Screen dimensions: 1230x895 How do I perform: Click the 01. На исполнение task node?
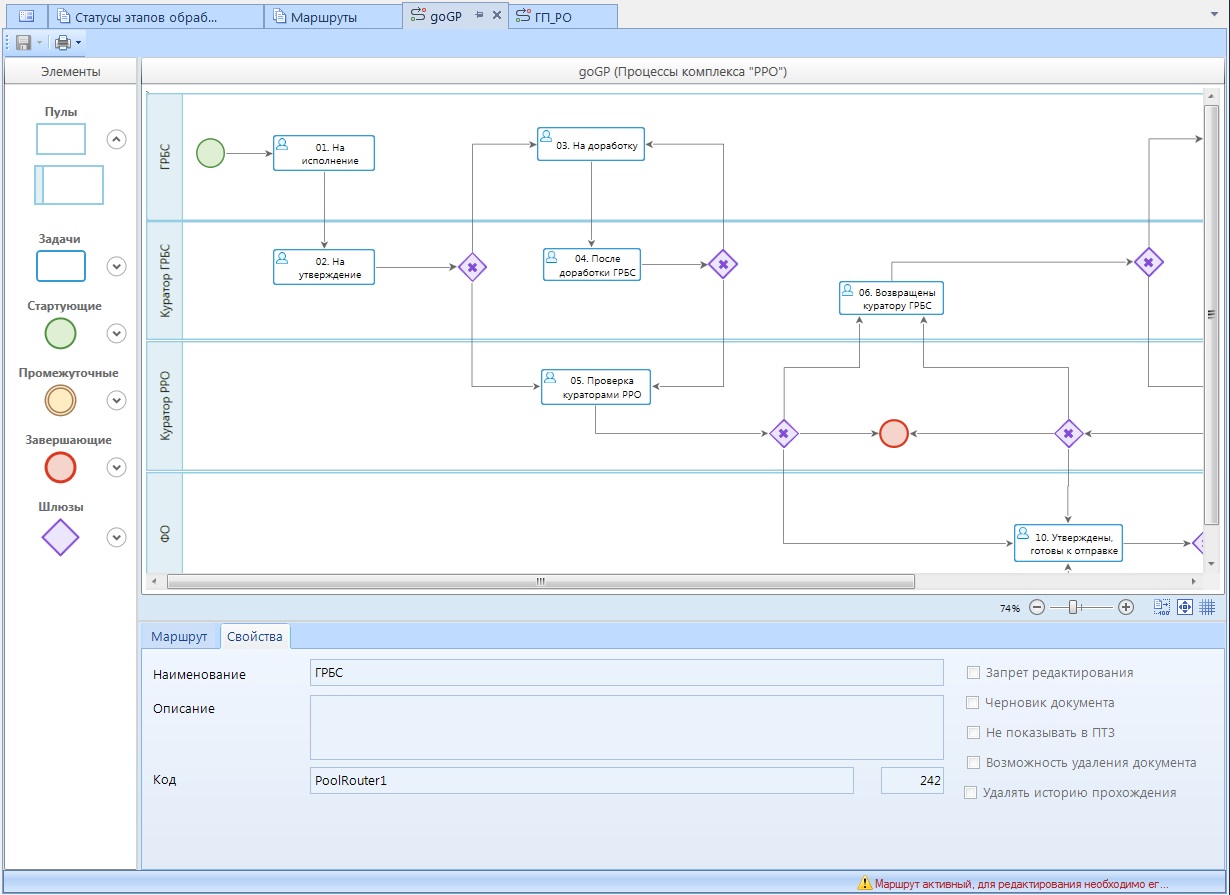pos(324,153)
